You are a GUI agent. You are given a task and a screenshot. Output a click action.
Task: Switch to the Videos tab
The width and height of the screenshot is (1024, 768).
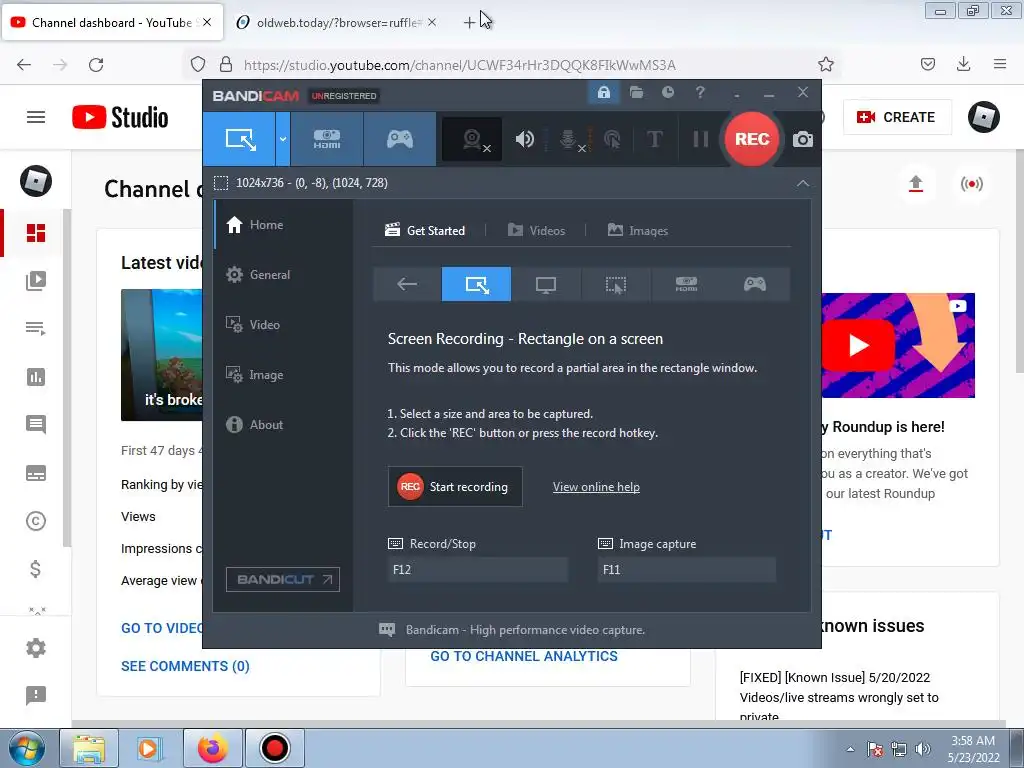click(x=536, y=231)
